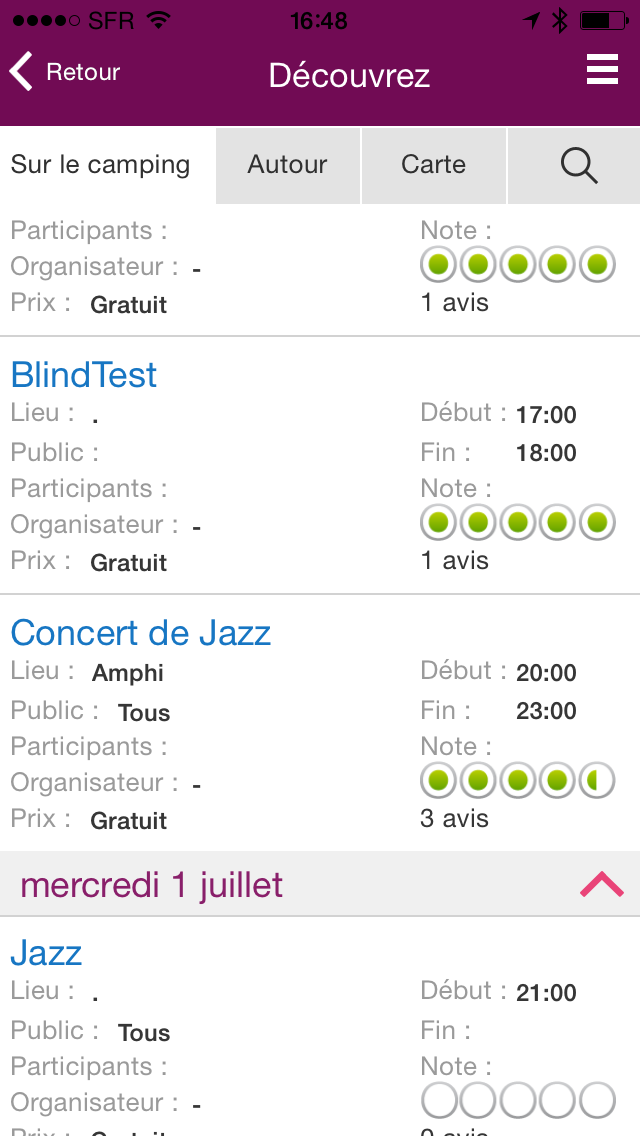Tap Concert de Jazz's half-filled fifth rating circle
Screen dimensions: 640x1136
pos(597,781)
